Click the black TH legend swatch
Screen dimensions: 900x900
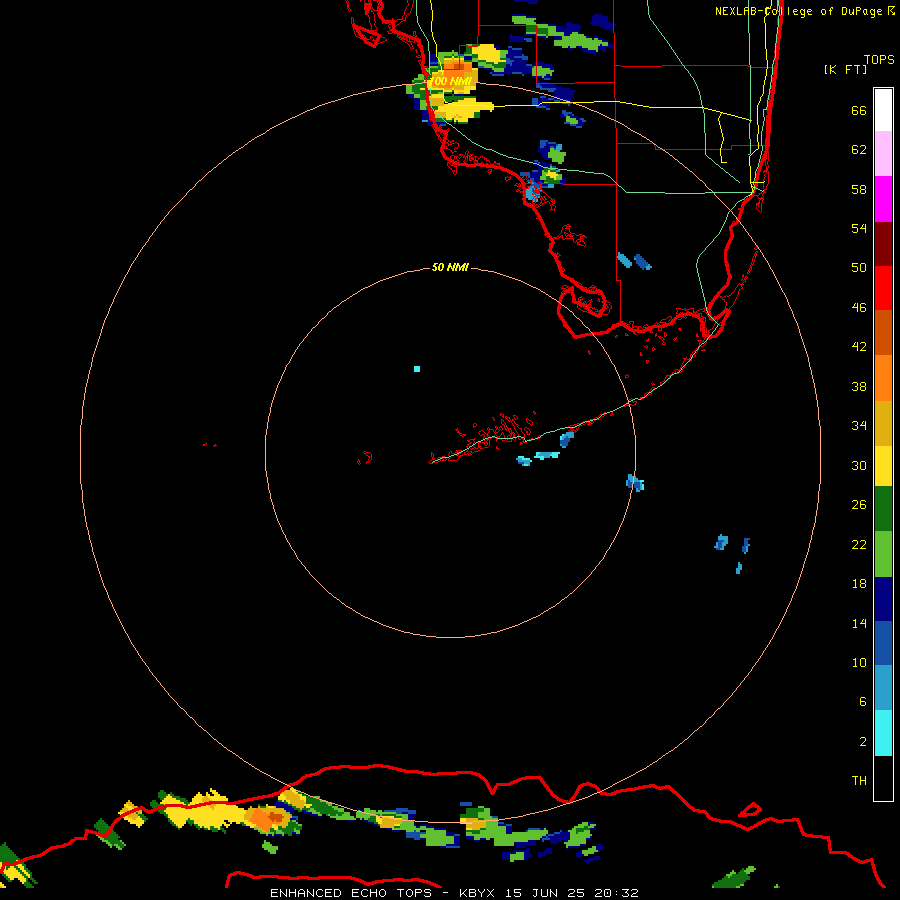tap(883, 778)
